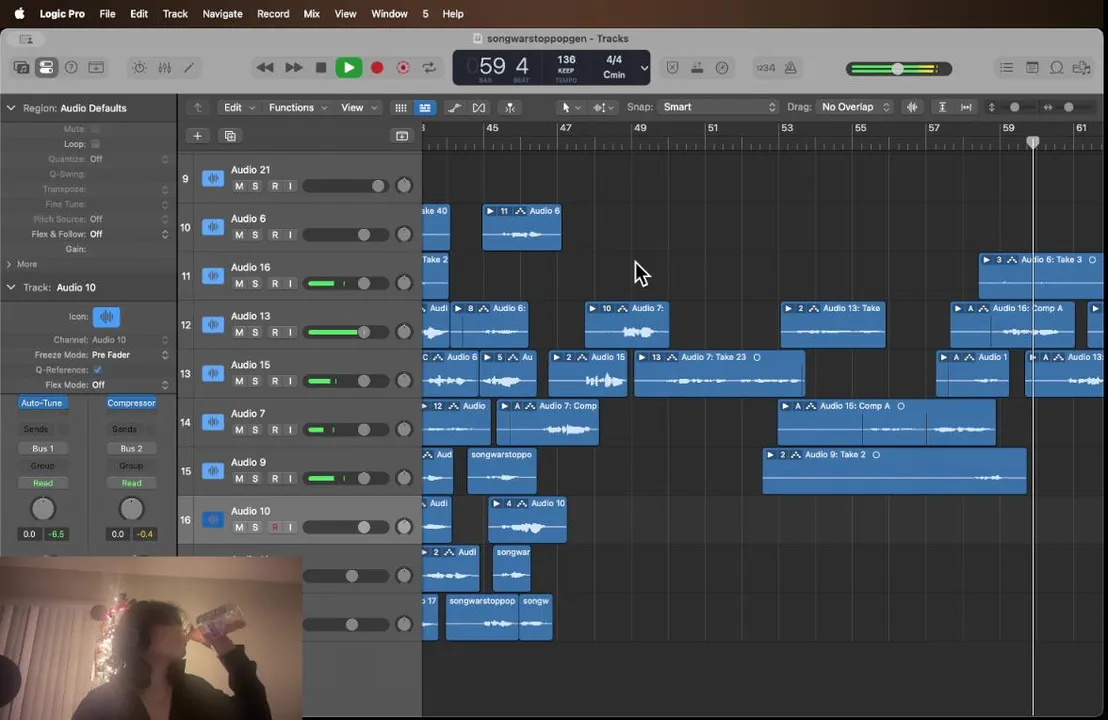Image resolution: width=1108 pixels, height=720 pixels.
Task: Open the Mix menu
Action: pyautogui.click(x=312, y=13)
